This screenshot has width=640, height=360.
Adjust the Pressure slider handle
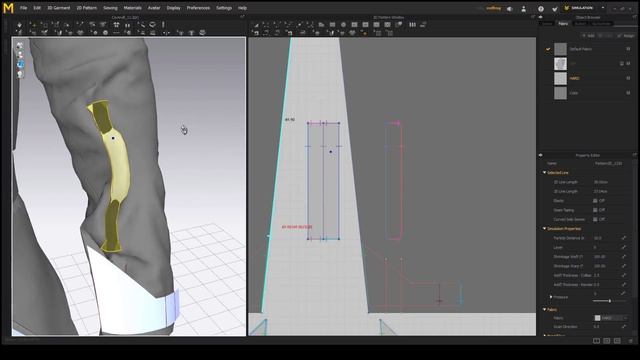pyautogui.click(x=610, y=301)
